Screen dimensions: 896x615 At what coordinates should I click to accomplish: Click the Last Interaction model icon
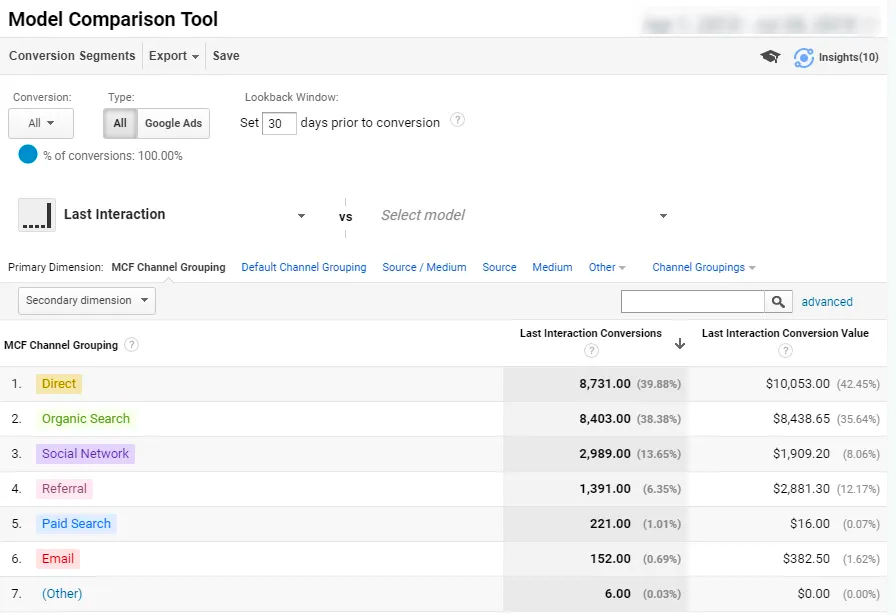coord(37,214)
